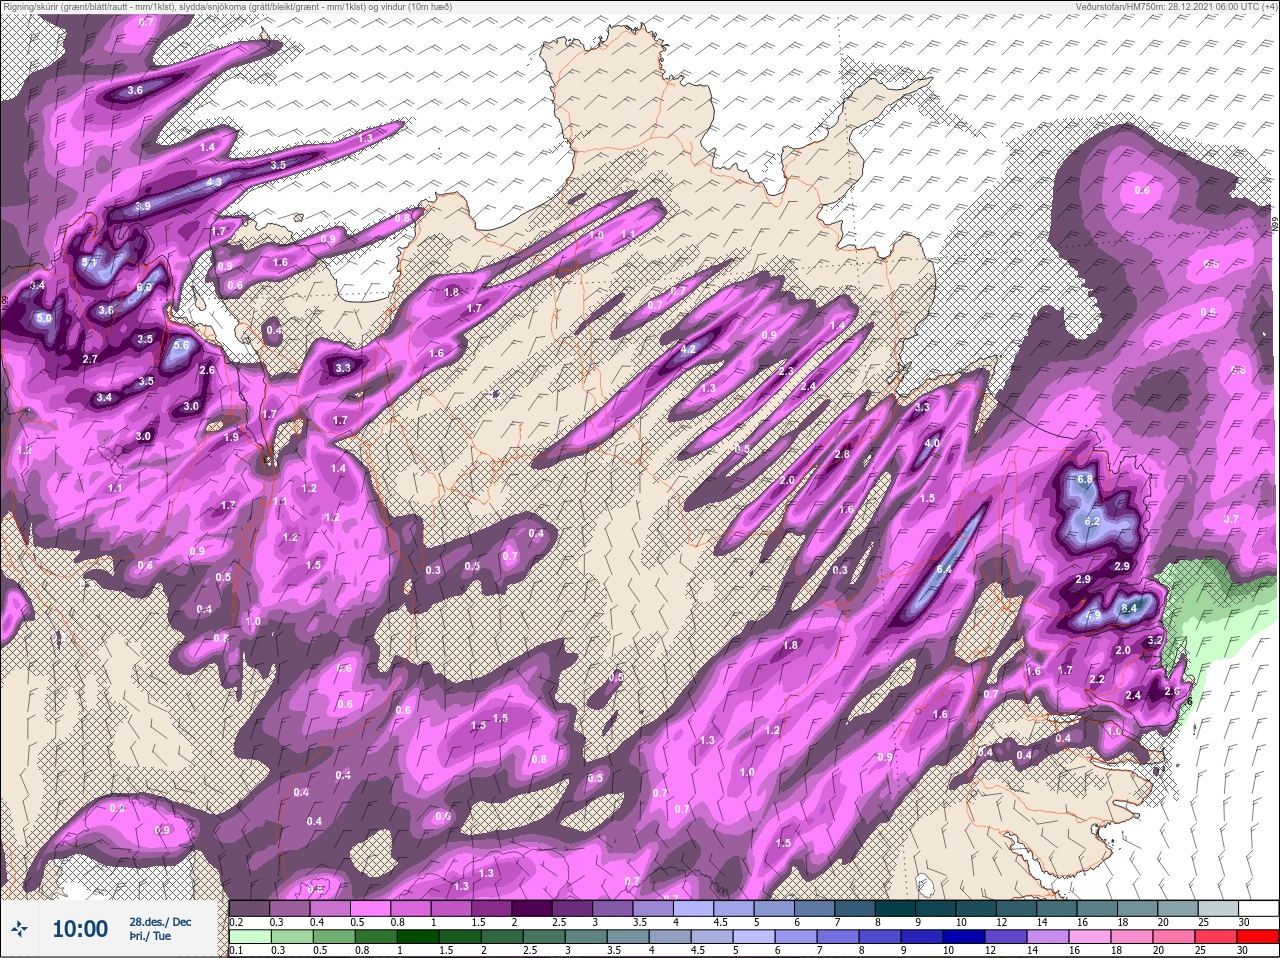Click the '28.des./ Dec' date label
Screen dimensions: 1280x958
click(x=160, y=922)
